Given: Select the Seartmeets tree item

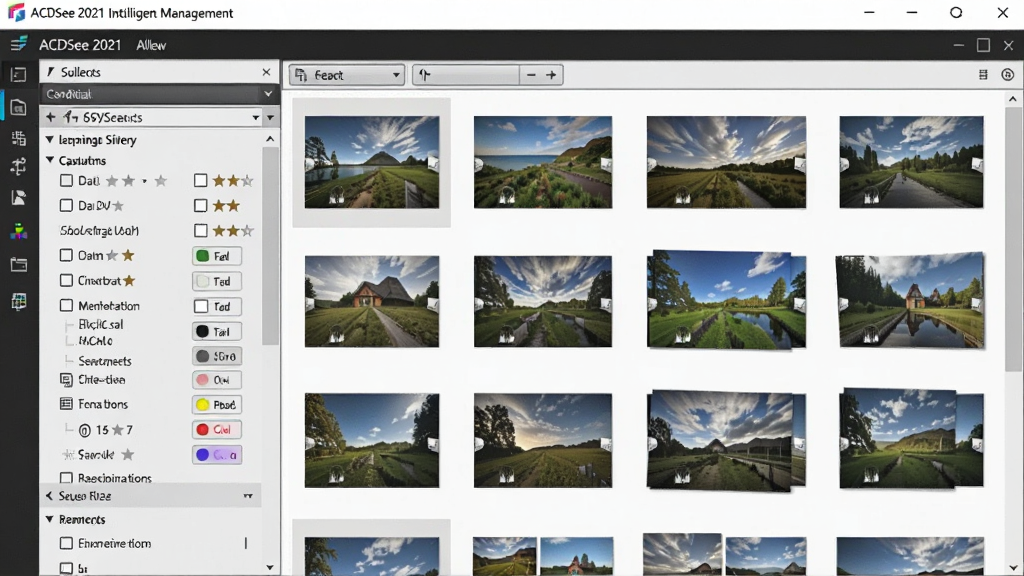Looking at the screenshot, I should tap(104, 361).
